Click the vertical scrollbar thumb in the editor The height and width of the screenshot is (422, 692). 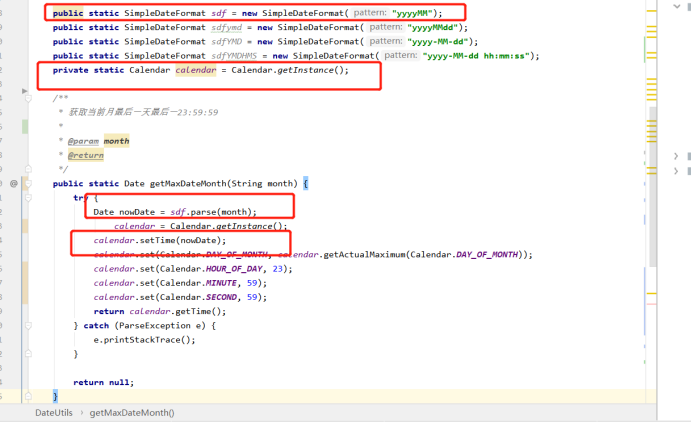(x=653, y=185)
